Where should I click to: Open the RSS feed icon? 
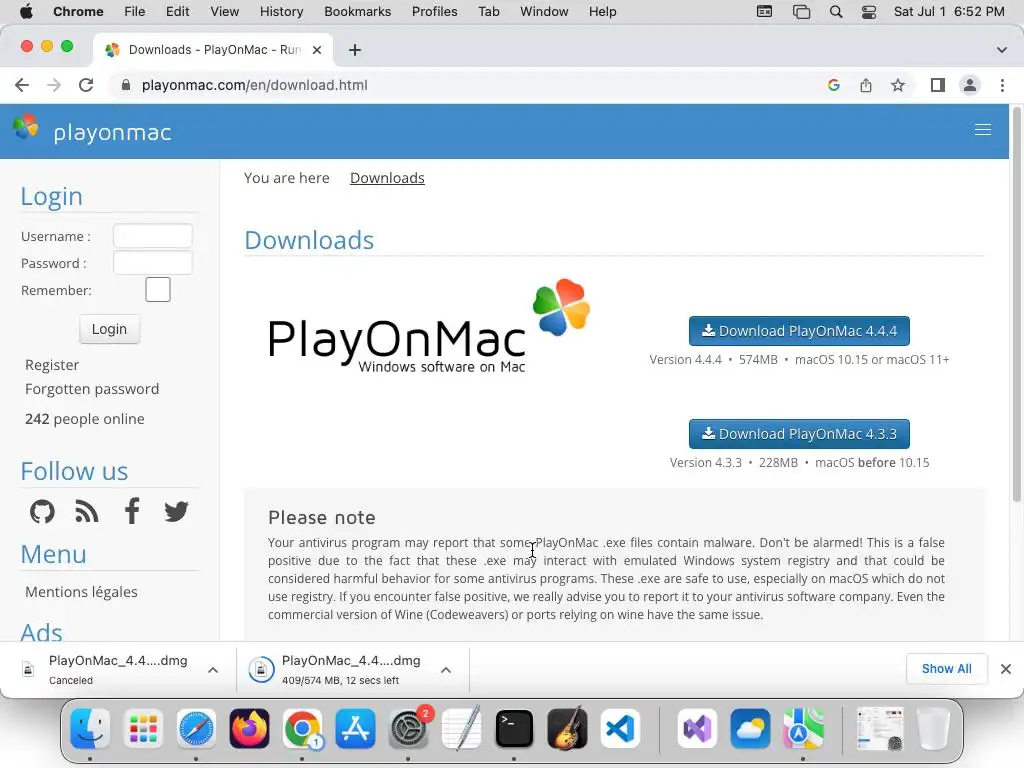pyautogui.click(x=87, y=511)
